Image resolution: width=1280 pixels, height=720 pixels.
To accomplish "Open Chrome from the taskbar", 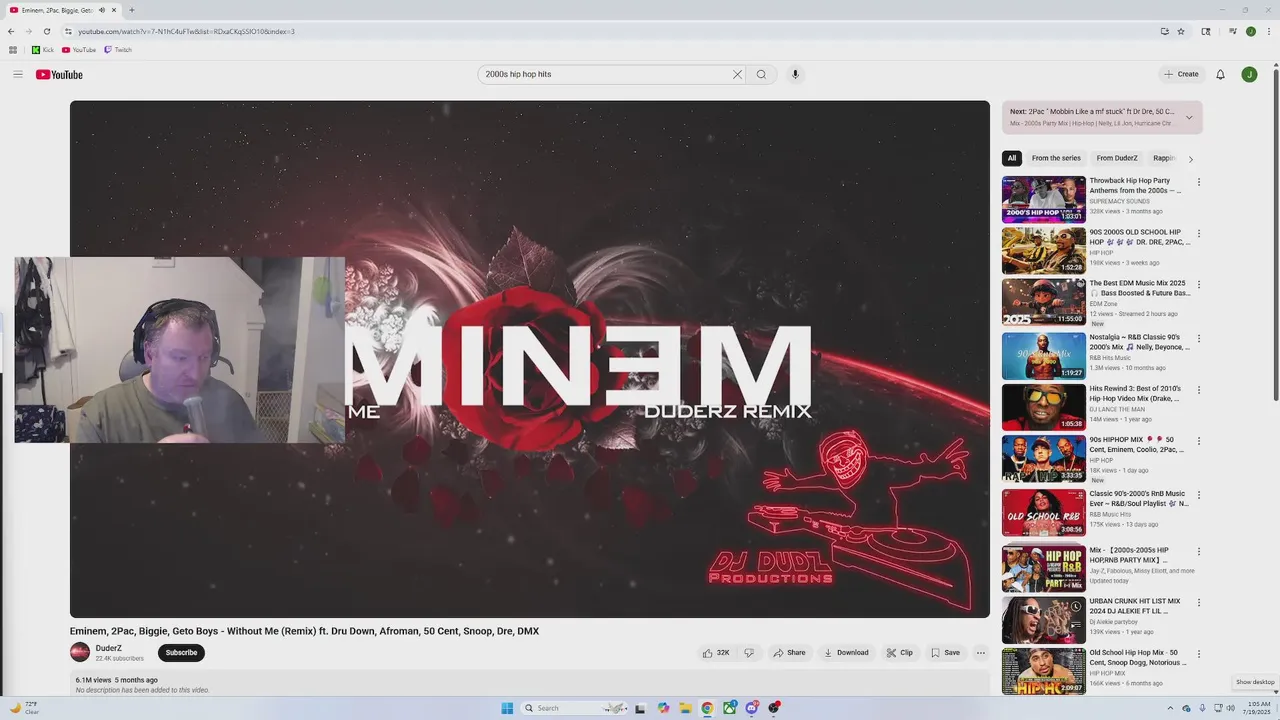I will pos(707,708).
